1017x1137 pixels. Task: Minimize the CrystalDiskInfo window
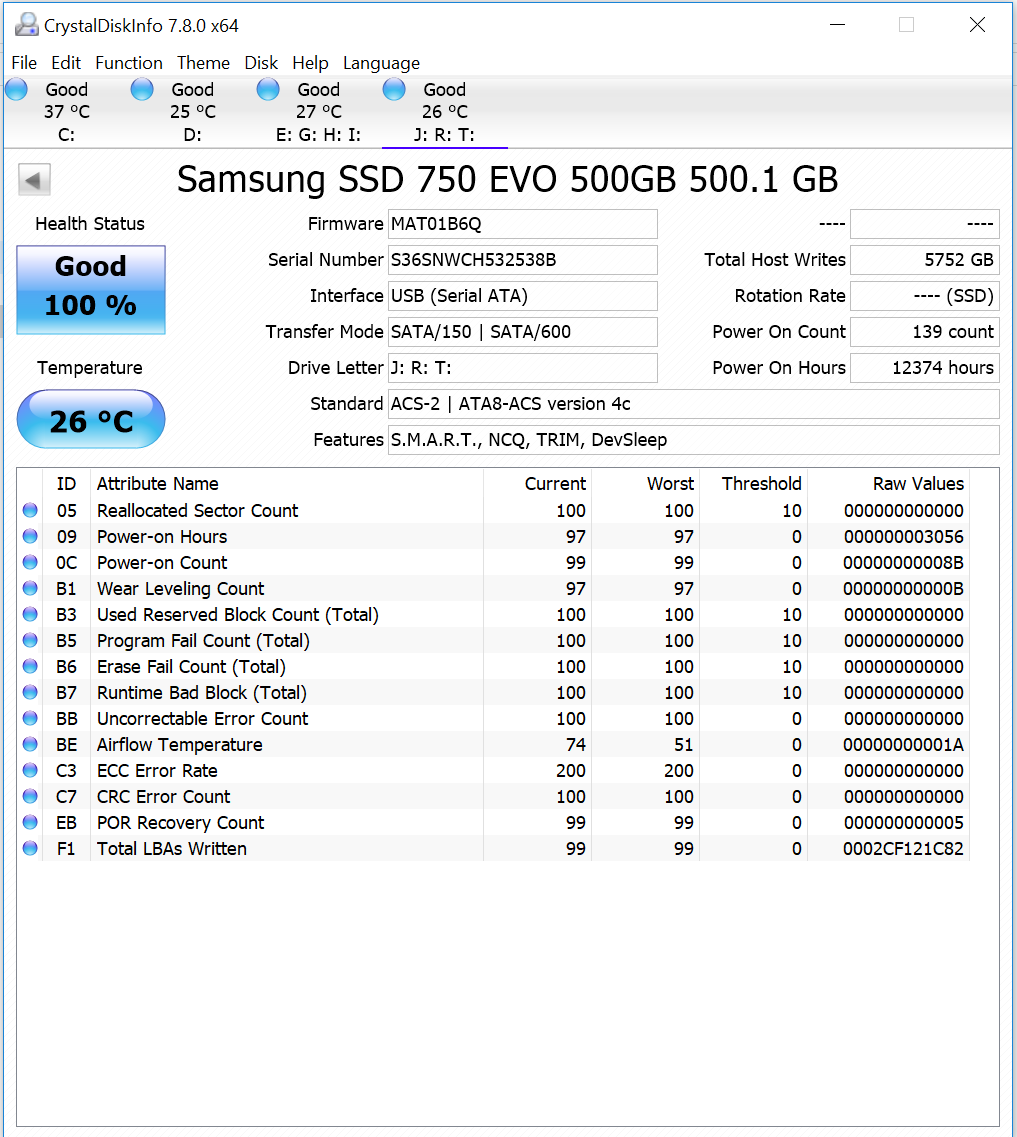(837, 25)
